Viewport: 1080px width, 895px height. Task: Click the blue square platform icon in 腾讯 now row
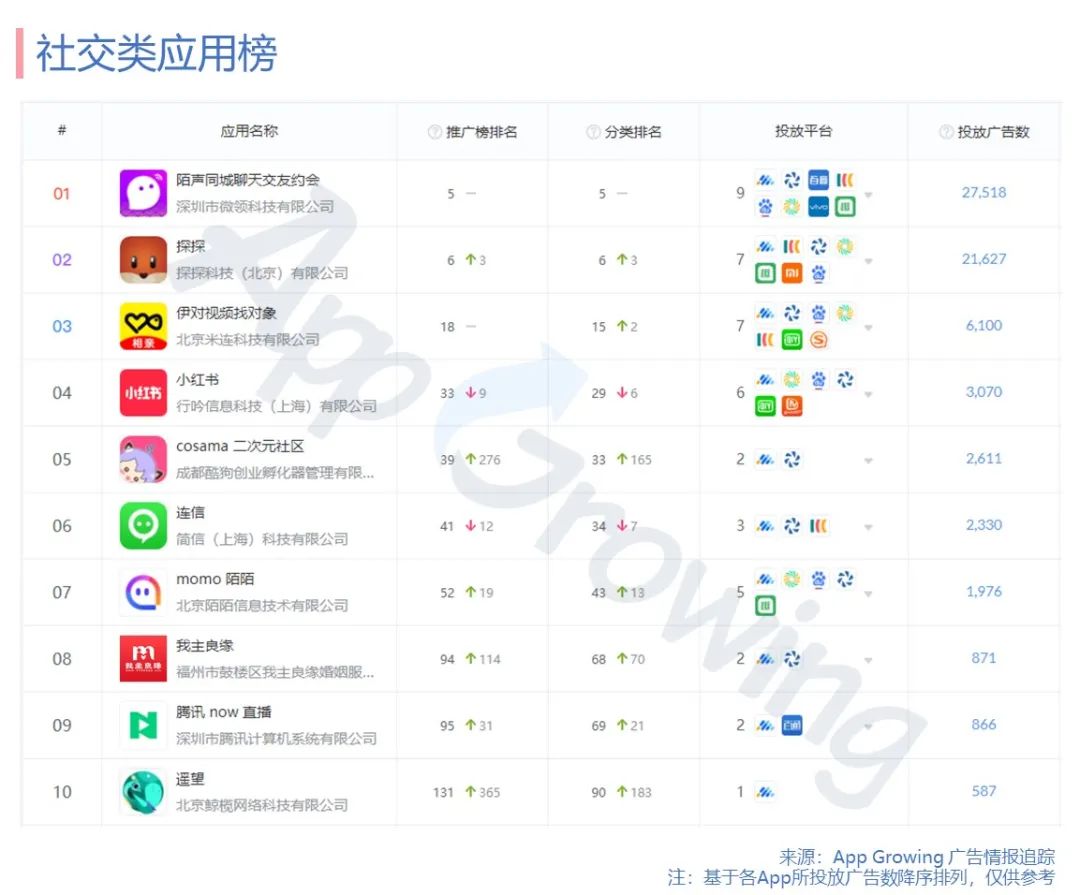coord(792,725)
